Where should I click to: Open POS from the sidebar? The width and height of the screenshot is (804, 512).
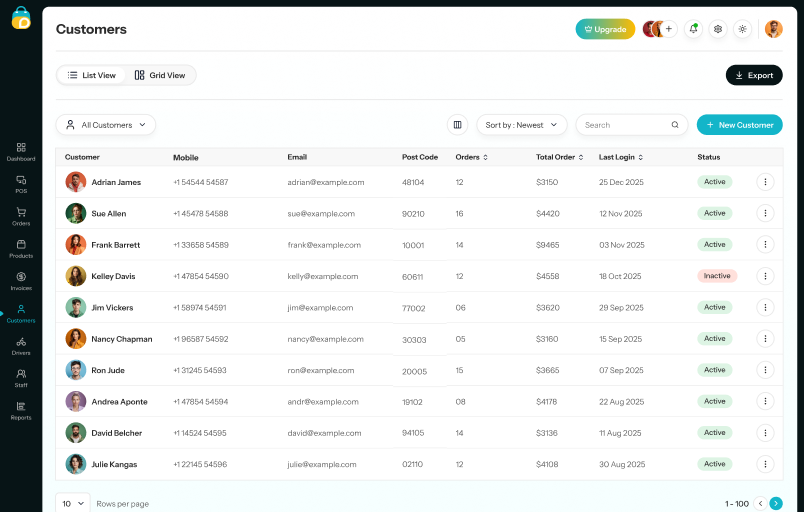(21, 185)
